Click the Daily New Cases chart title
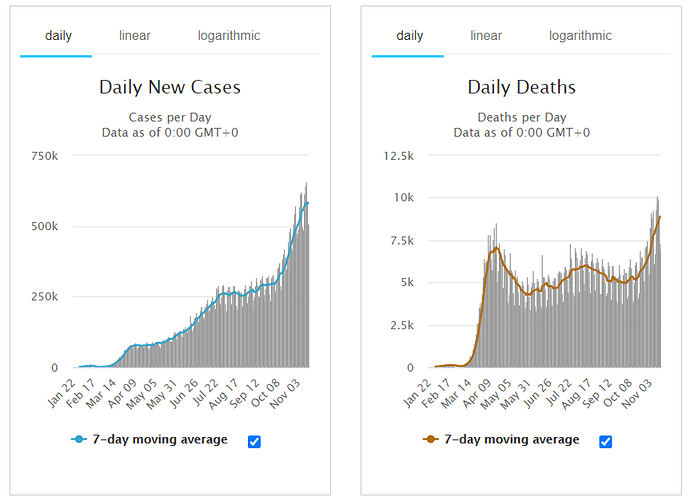 169,87
